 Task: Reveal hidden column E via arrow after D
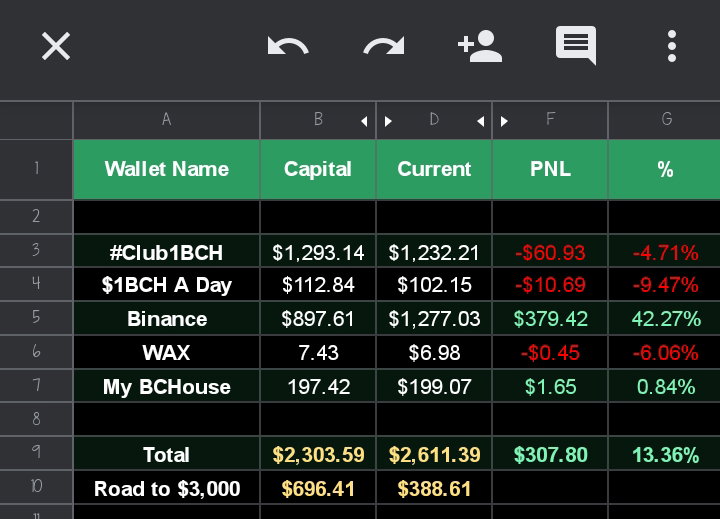tap(480, 121)
